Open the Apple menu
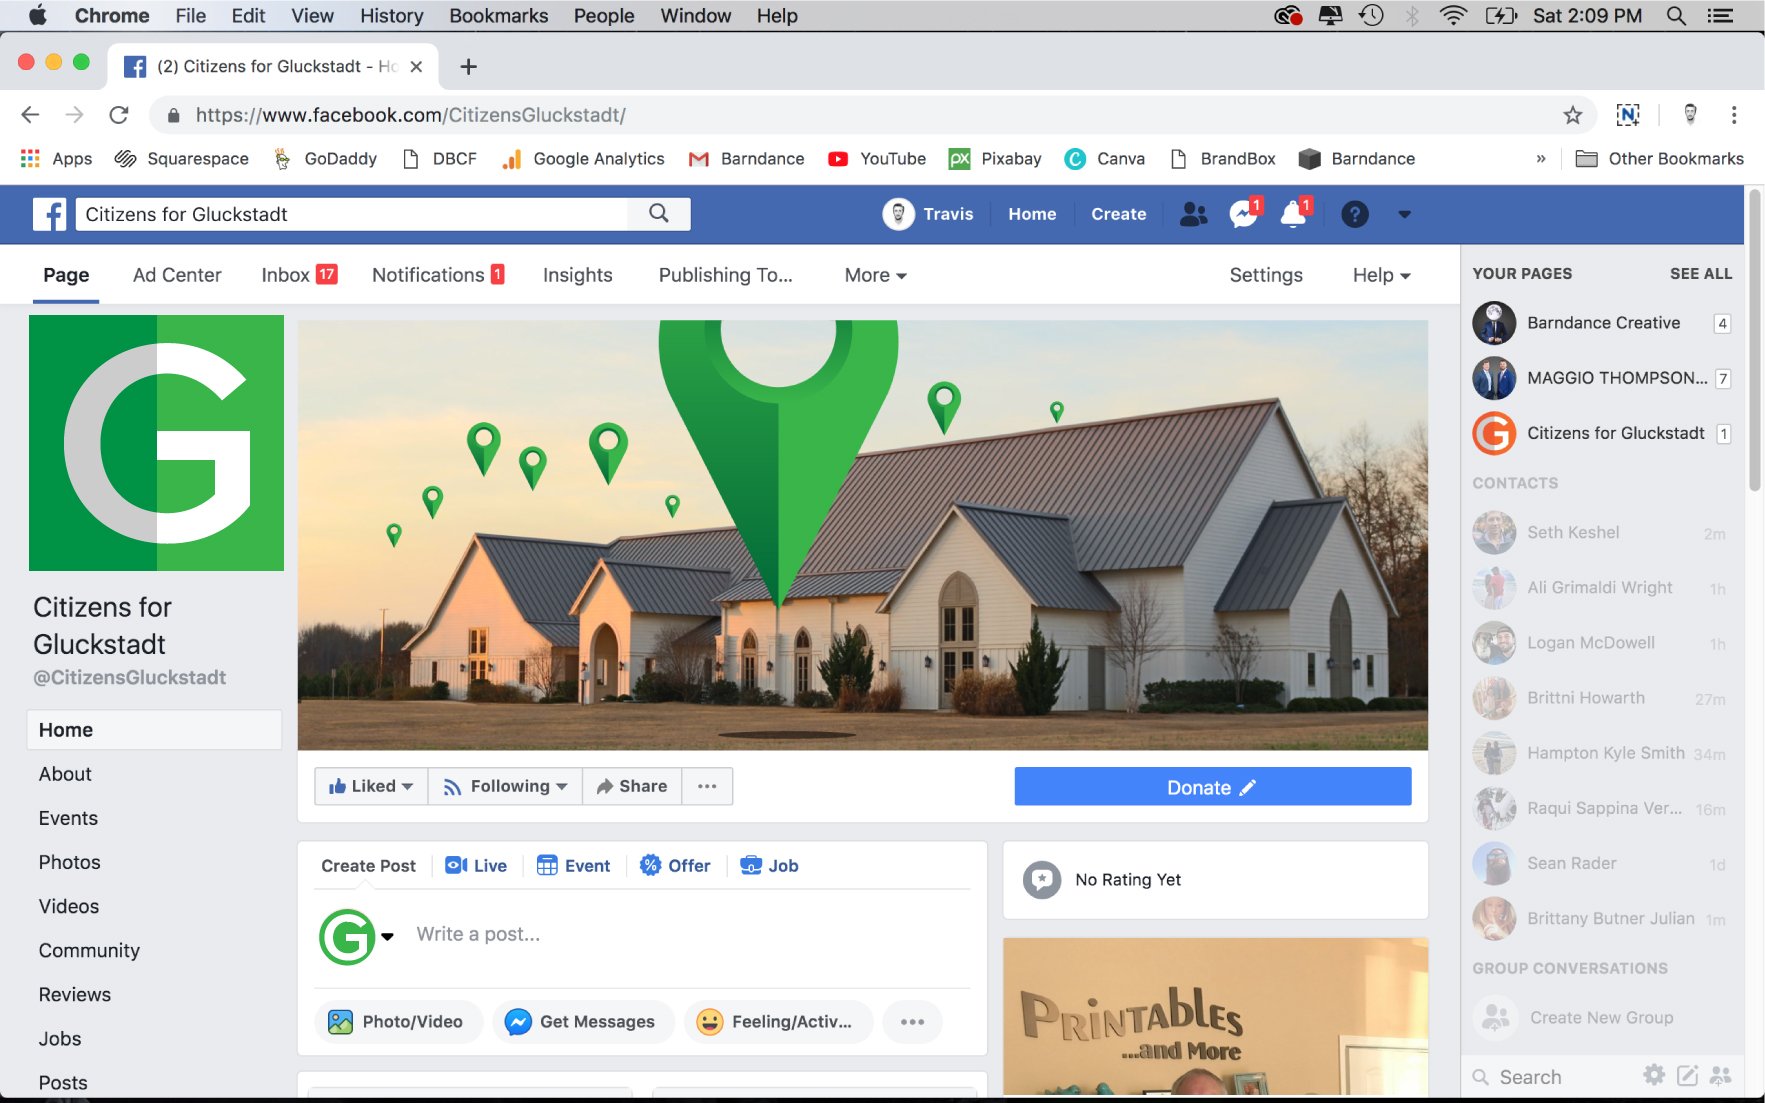 [38, 16]
